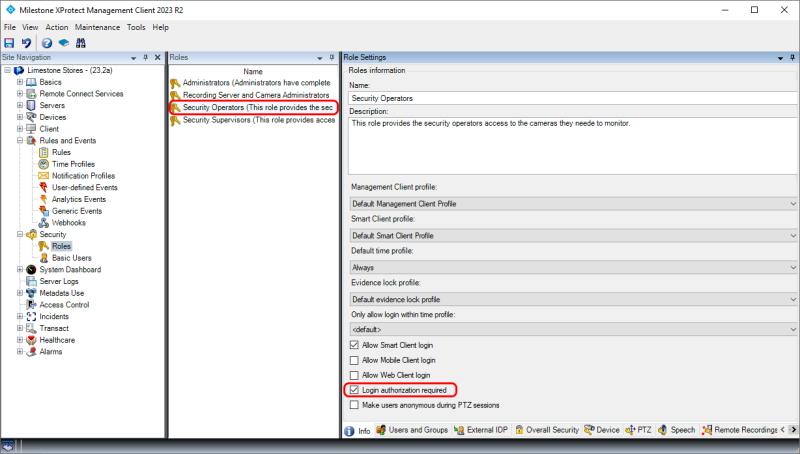
Task: Switch to the Overall Security tab
Action: tap(547, 430)
